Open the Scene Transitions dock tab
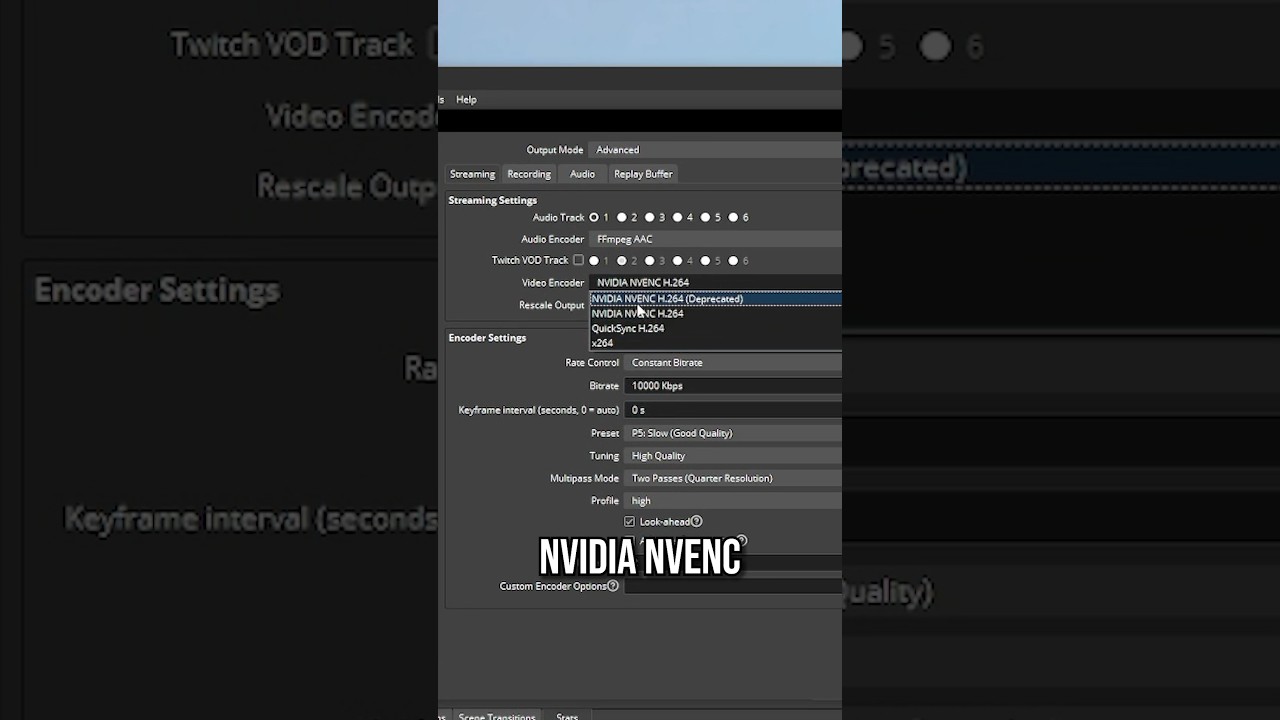Screen dimensions: 1280x720 point(497,716)
